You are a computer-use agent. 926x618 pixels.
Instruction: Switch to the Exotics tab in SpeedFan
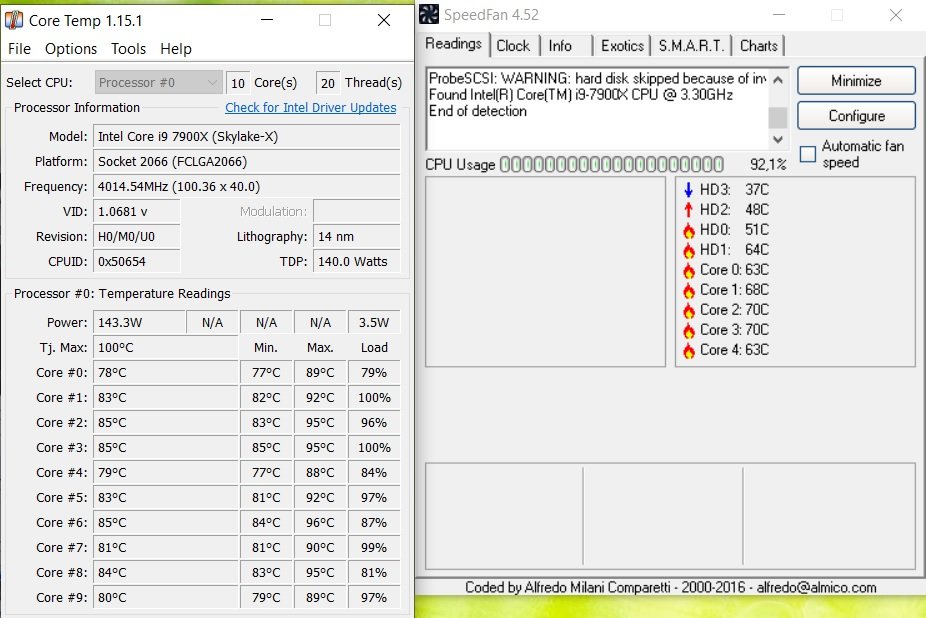(x=622, y=46)
